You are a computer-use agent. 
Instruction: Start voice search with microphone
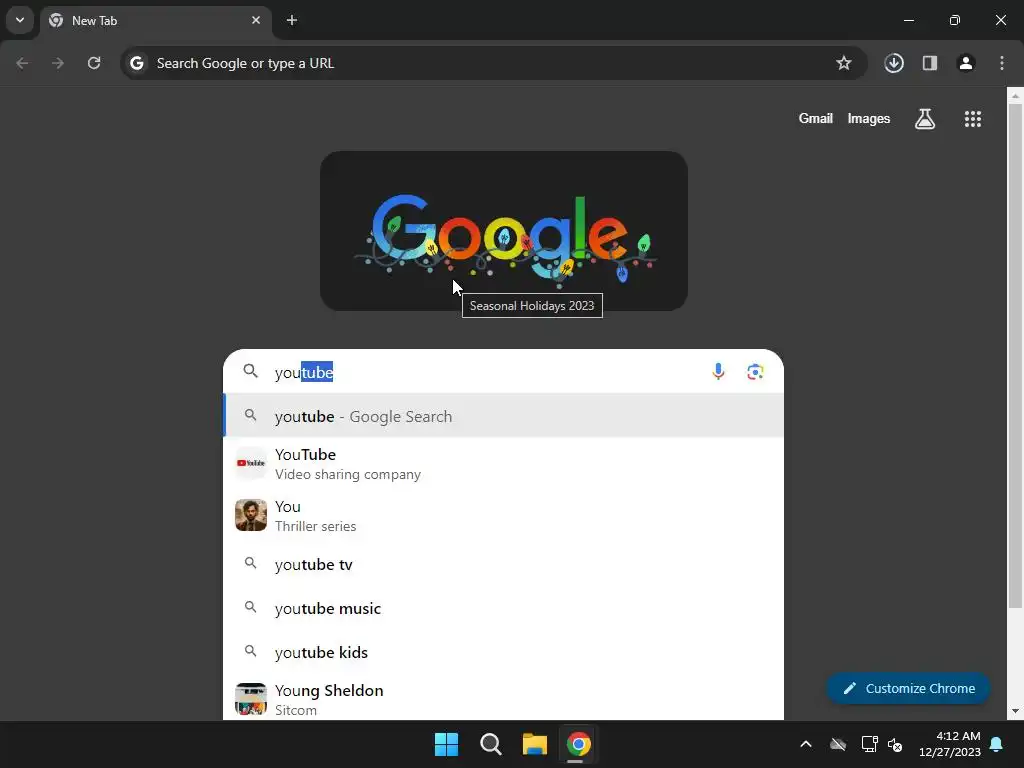[718, 372]
